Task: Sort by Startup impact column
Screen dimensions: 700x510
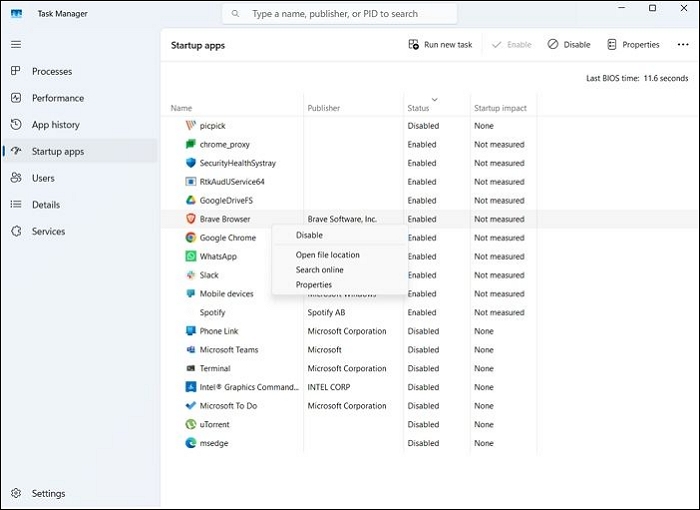Action: [500, 108]
